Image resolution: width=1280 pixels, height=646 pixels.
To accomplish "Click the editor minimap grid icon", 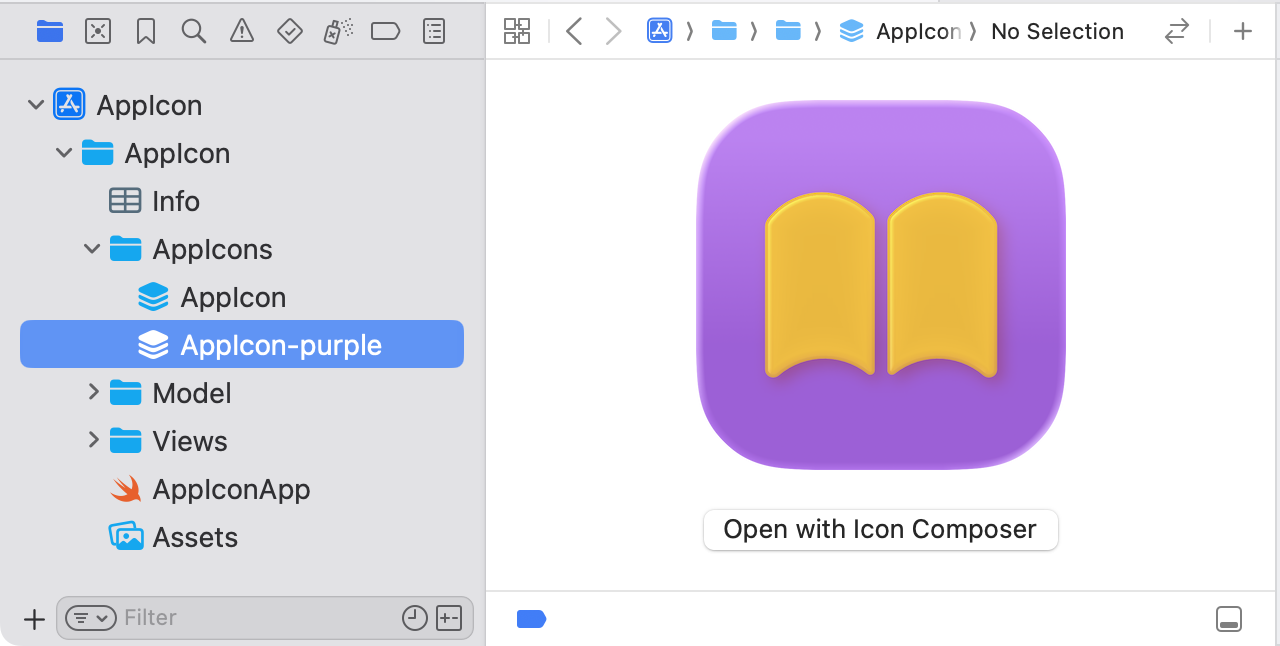I will (x=517, y=31).
